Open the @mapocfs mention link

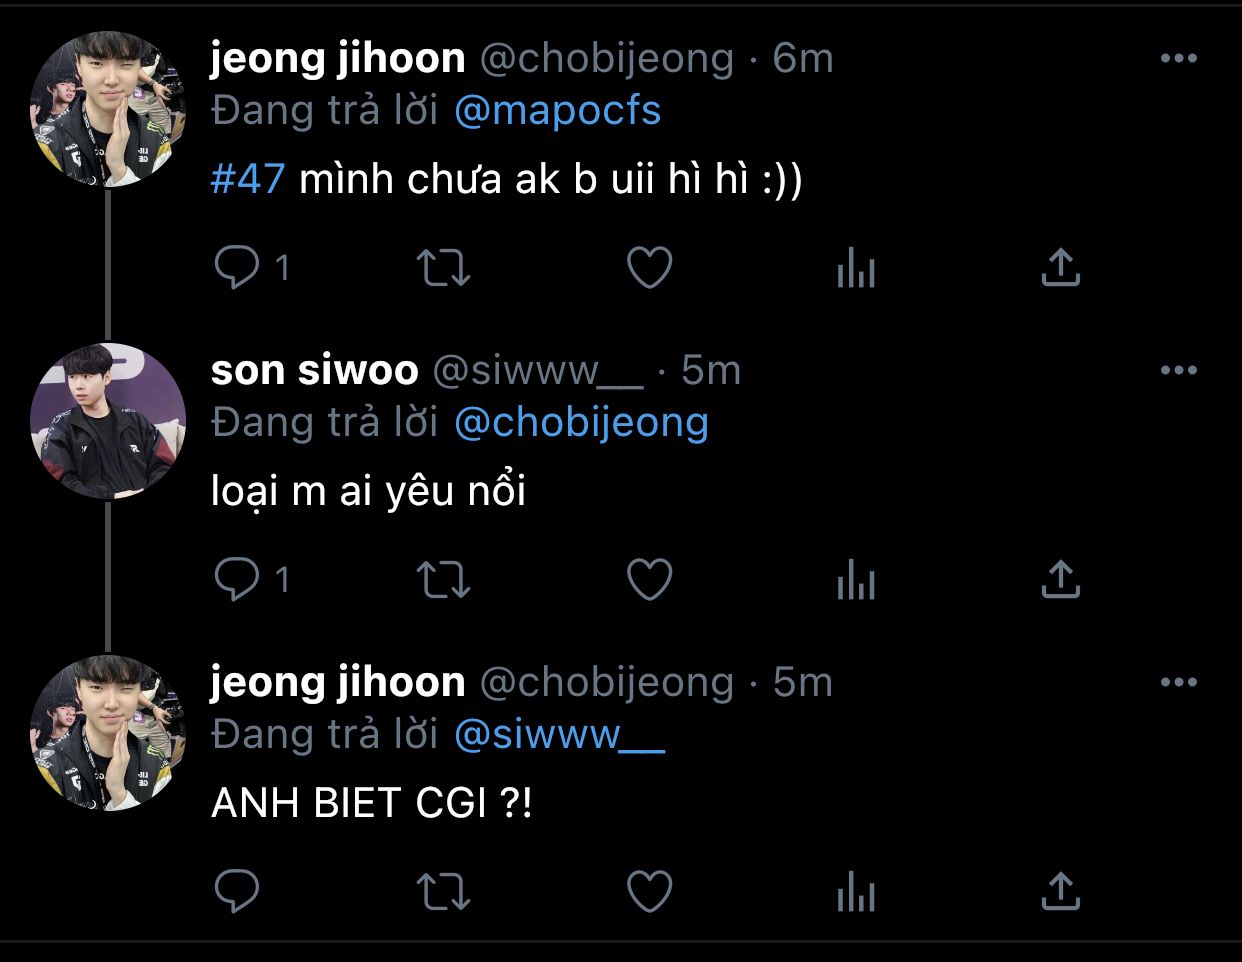(x=557, y=111)
